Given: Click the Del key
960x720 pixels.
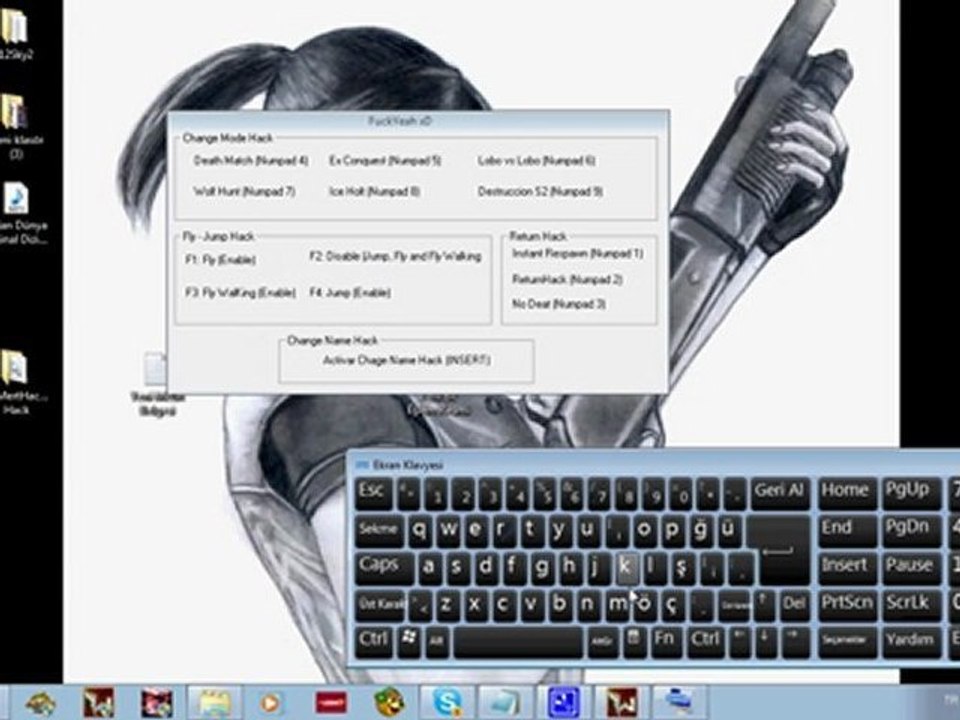Looking at the screenshot, I should (x=794, y=606).
